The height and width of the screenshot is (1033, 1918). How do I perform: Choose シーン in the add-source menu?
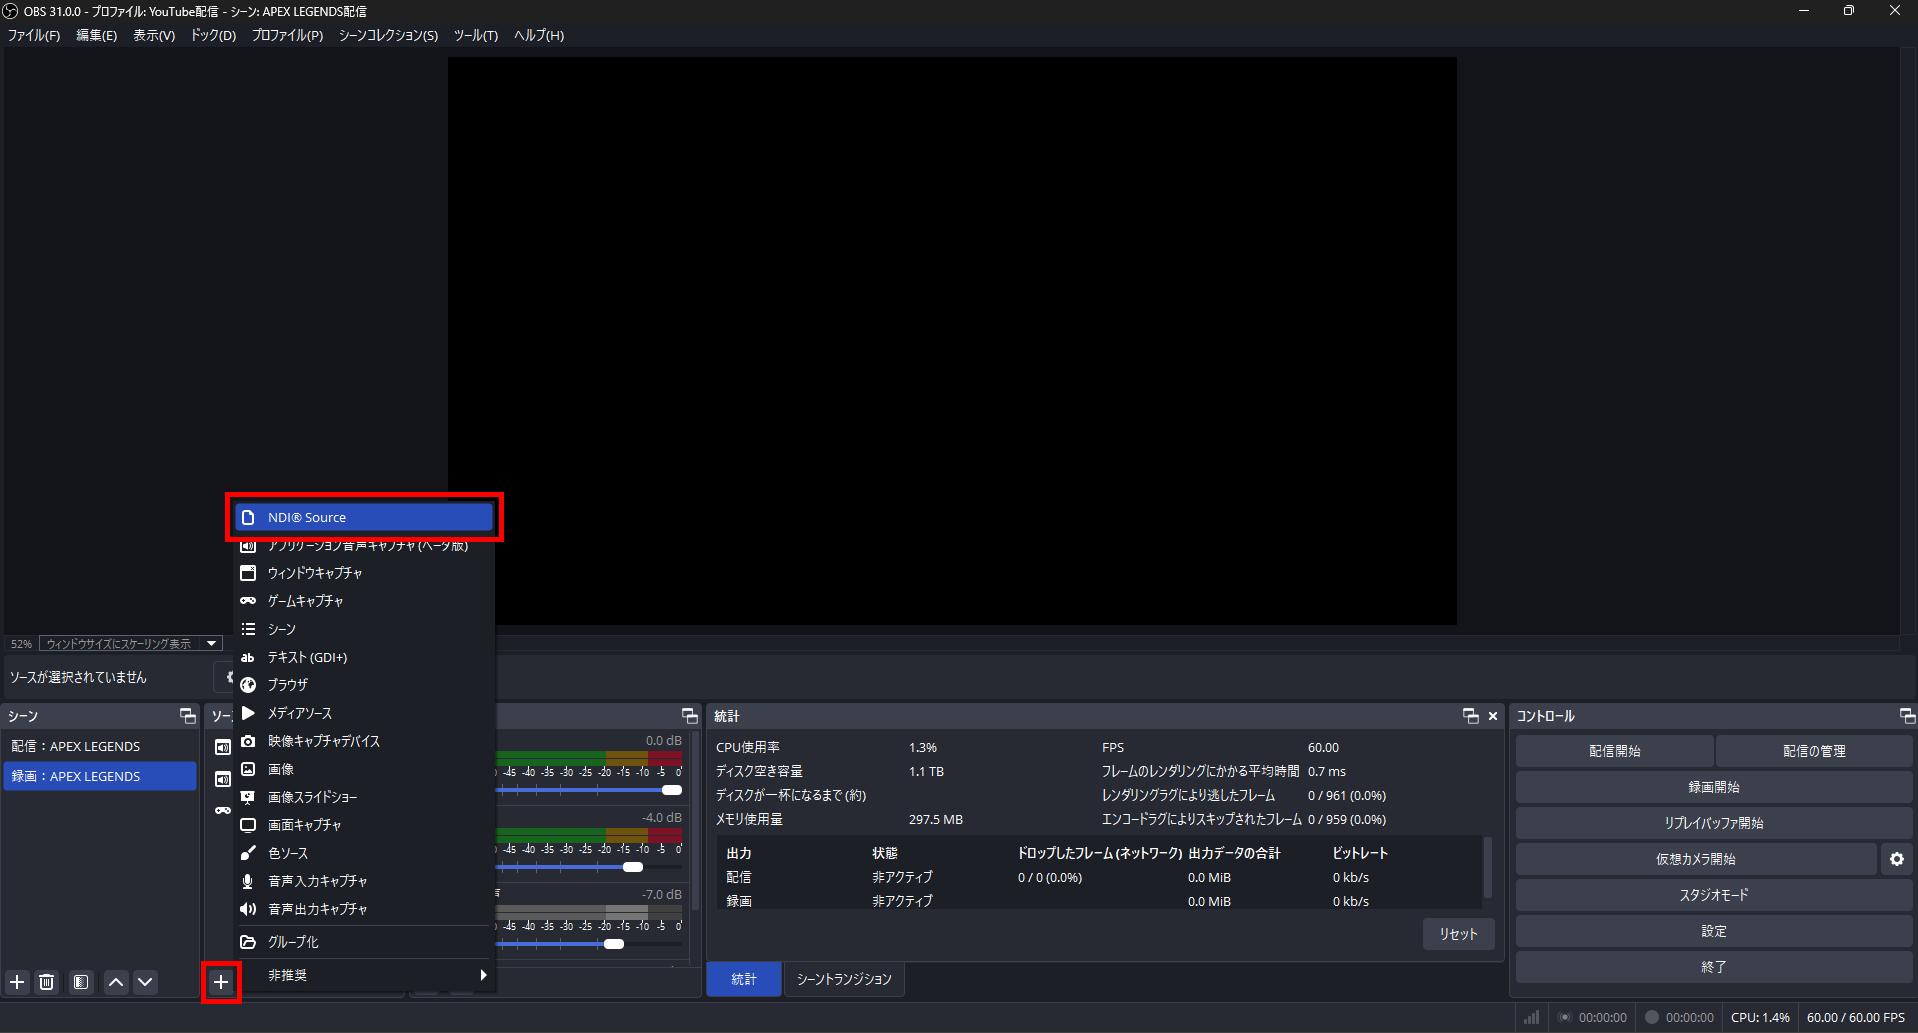point(364,629)
